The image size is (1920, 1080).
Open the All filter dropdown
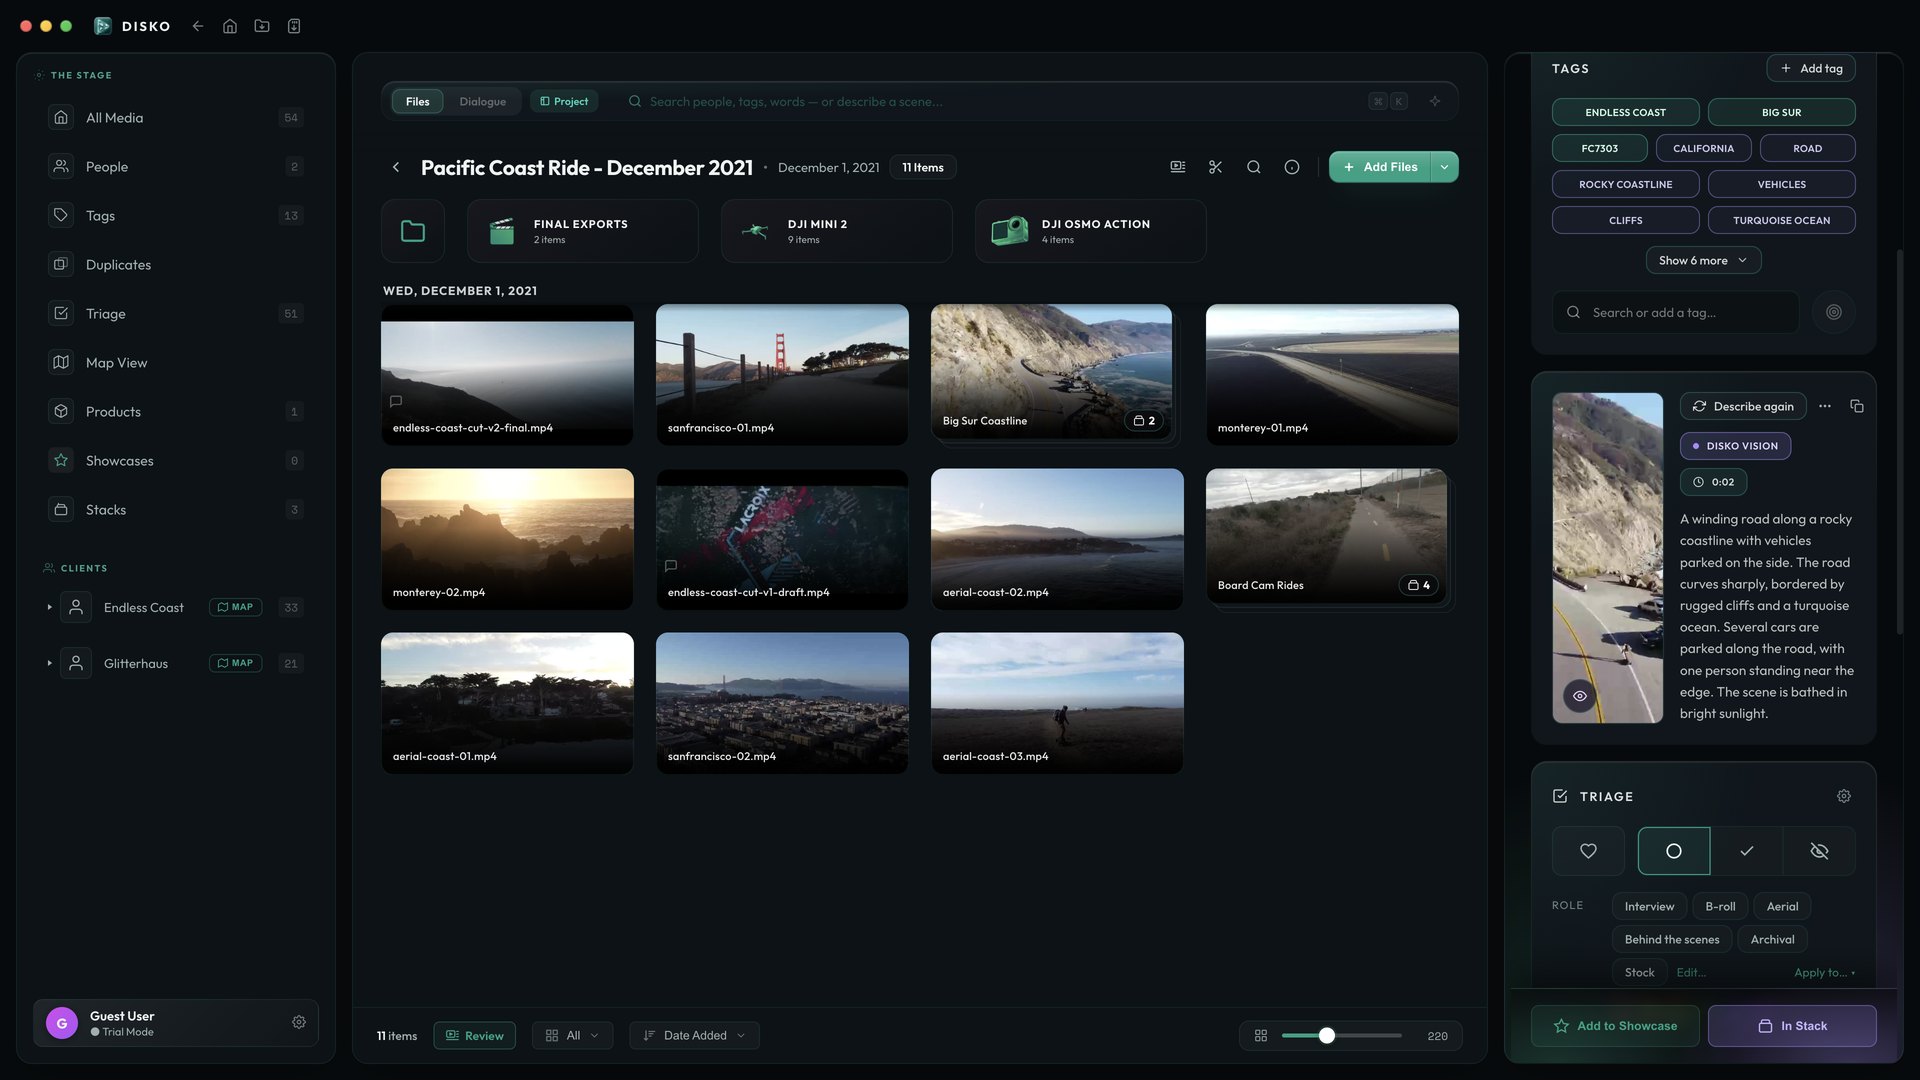572,1035
